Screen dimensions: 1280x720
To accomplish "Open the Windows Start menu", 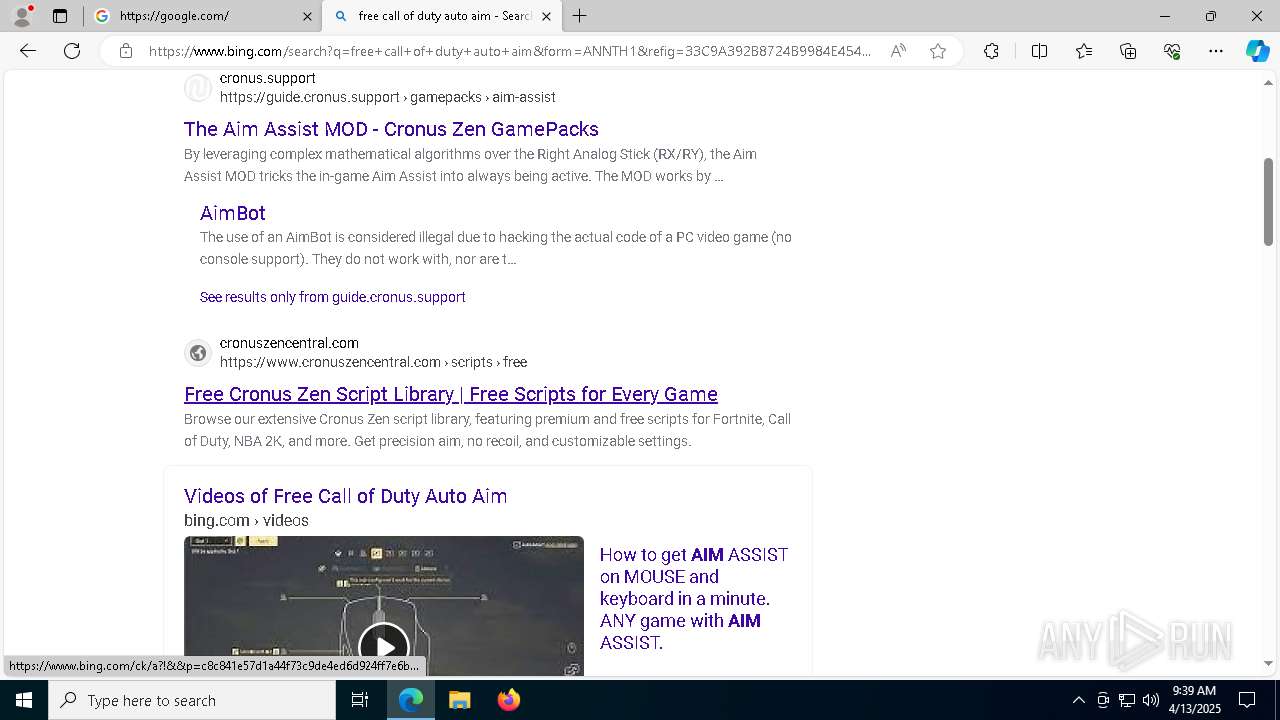I will (24, 700).
